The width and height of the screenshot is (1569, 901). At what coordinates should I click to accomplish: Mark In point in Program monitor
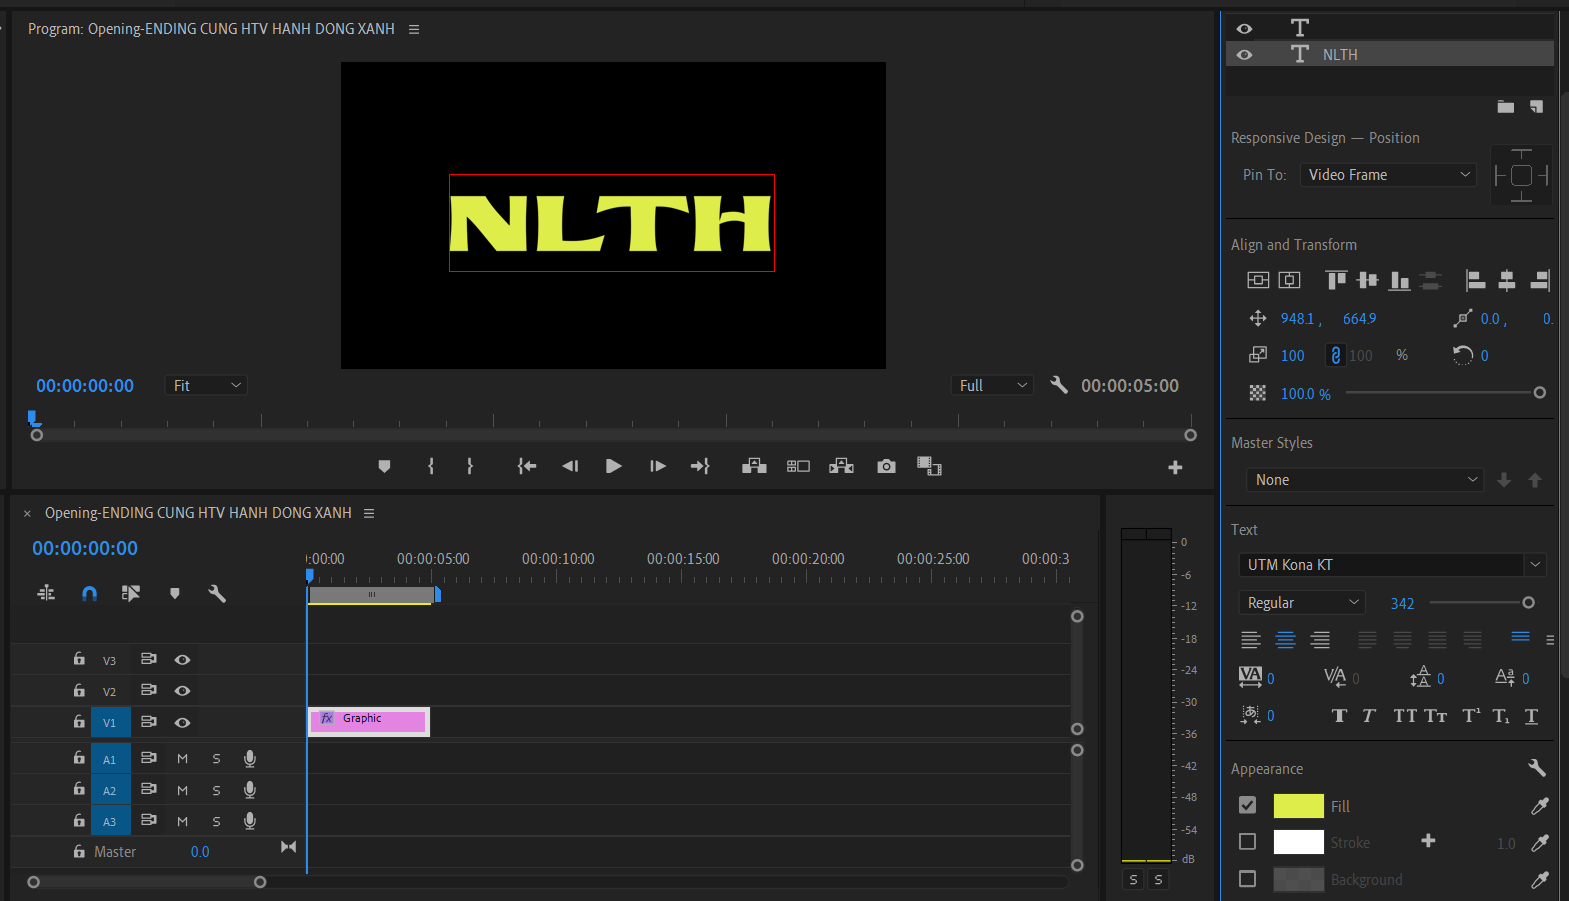431,466
